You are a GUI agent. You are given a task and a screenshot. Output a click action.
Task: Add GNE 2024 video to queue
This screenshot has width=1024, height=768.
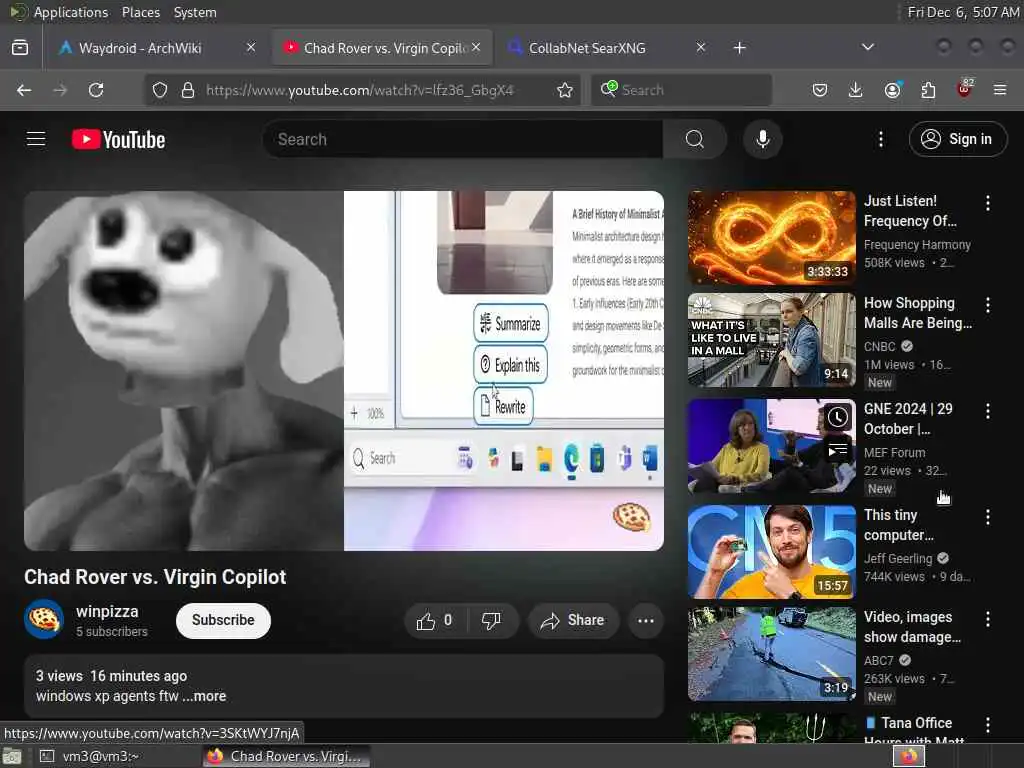coord(838,450)
